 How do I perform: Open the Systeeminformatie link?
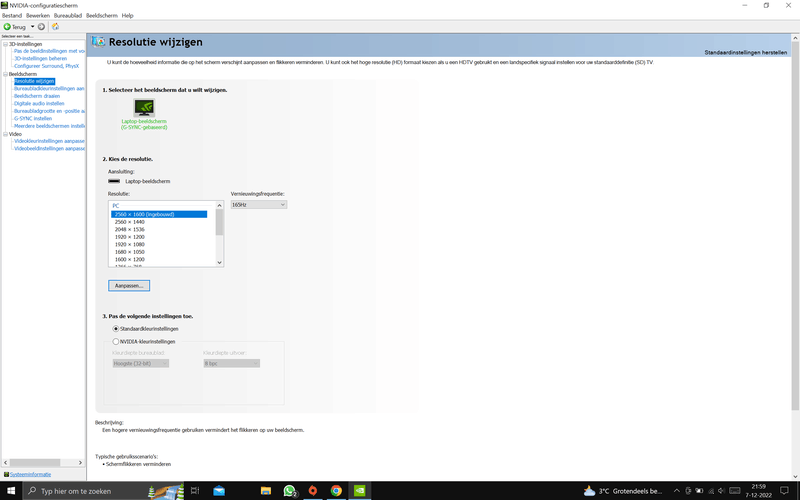(31, 474)
